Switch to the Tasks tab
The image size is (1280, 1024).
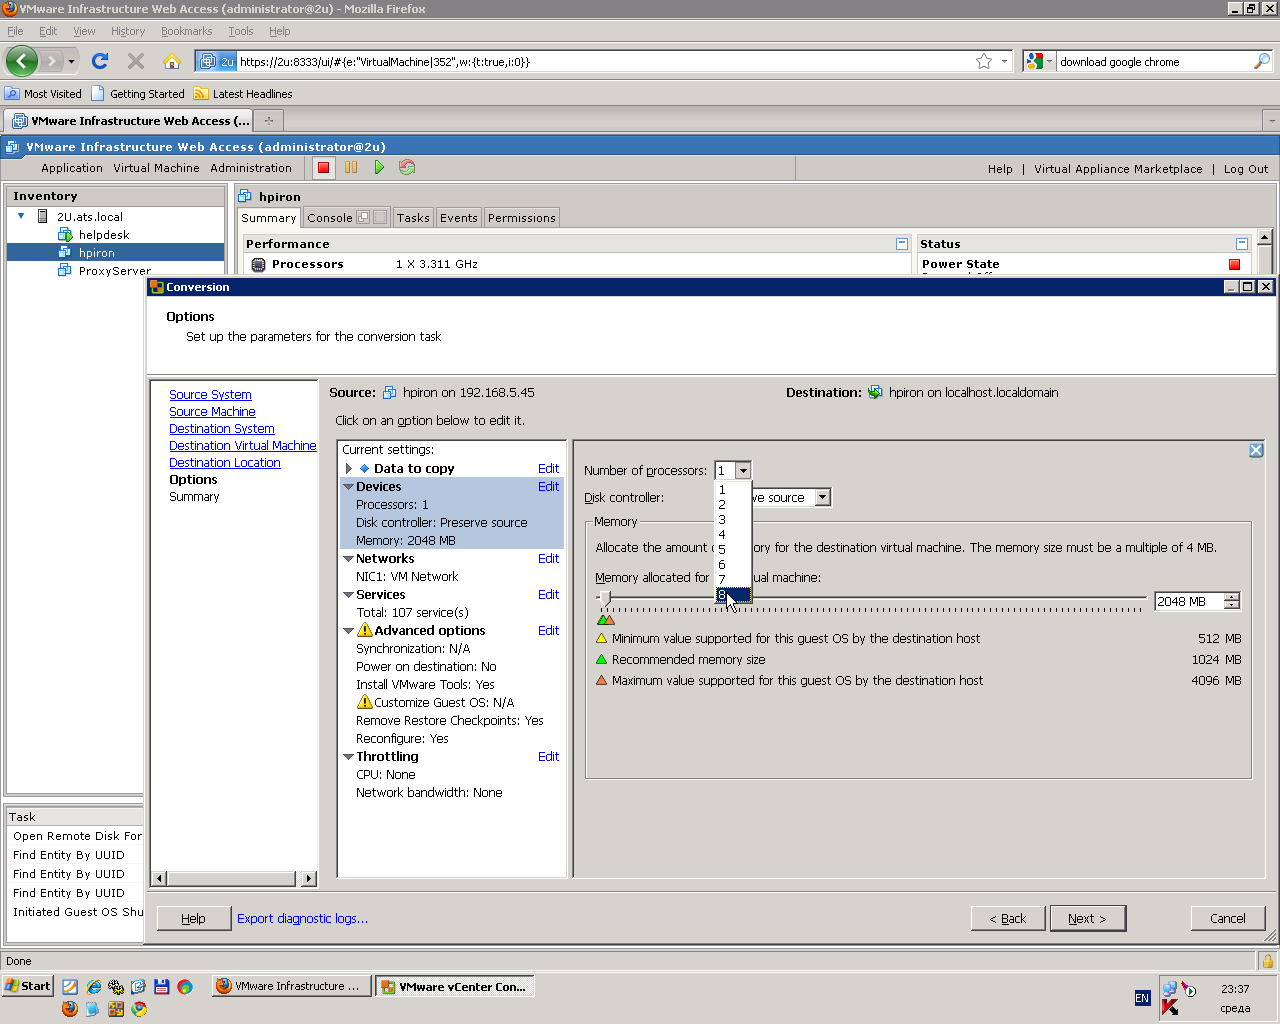coord(413,218)
